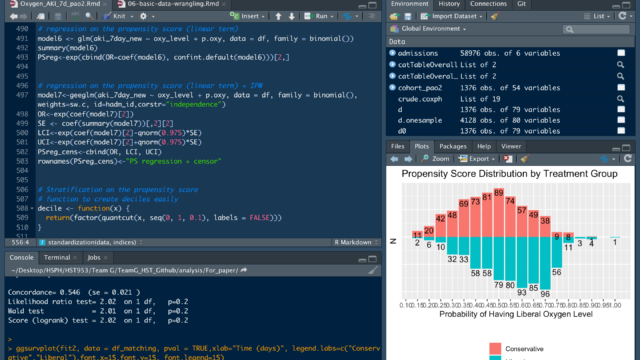640x360 pixels.
Task: Switch to the Terminal tab
Action: click(57, 258)
